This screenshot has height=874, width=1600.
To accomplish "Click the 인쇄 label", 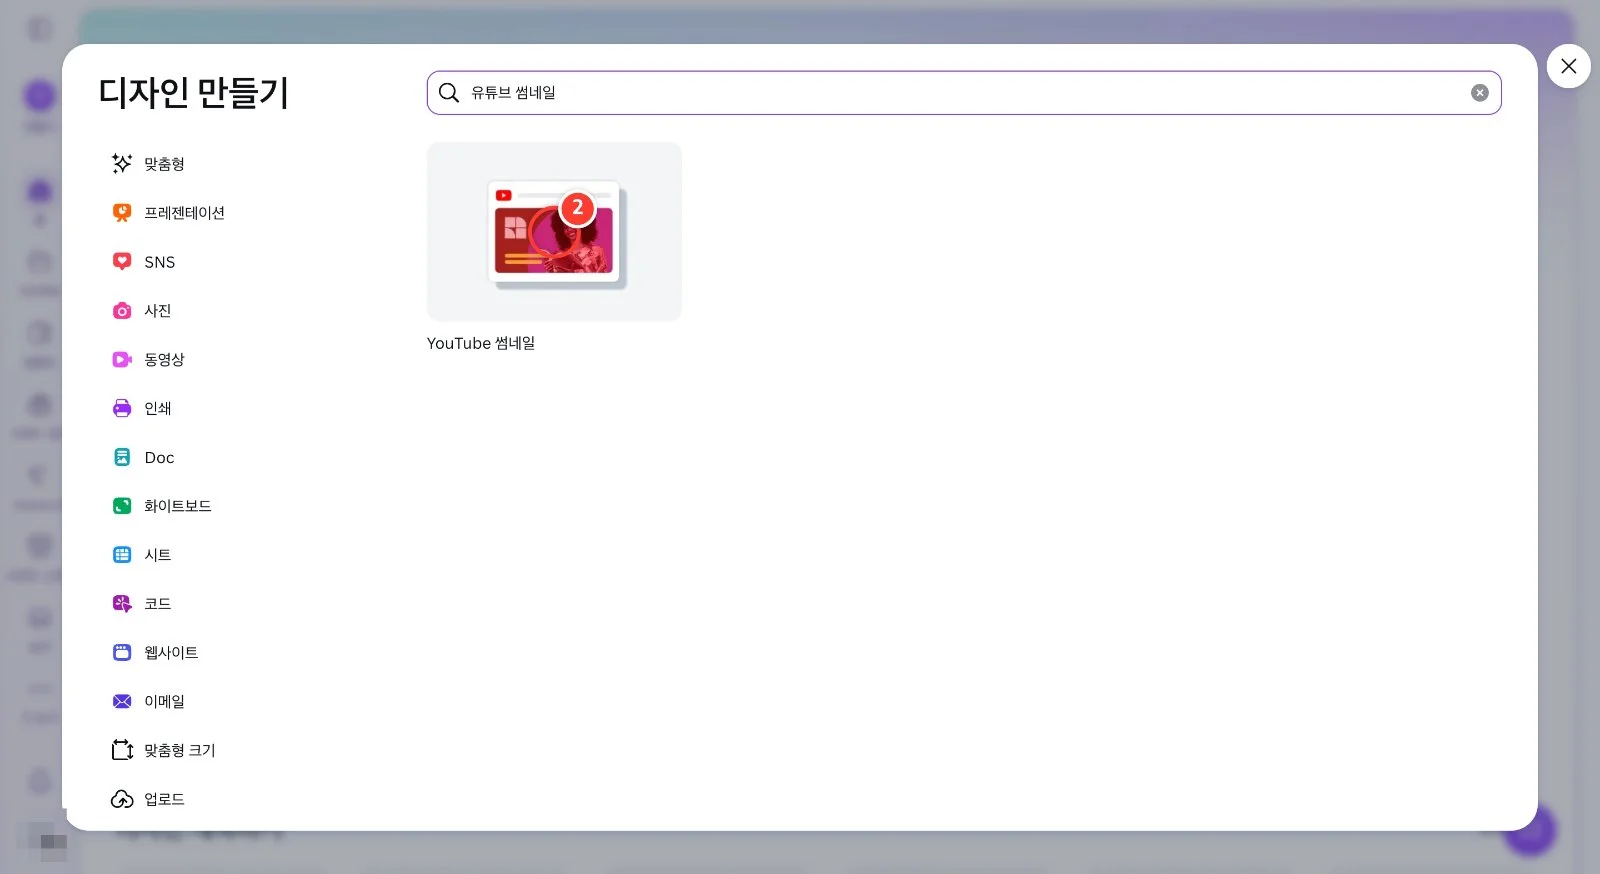I will [x=158, y=408].
